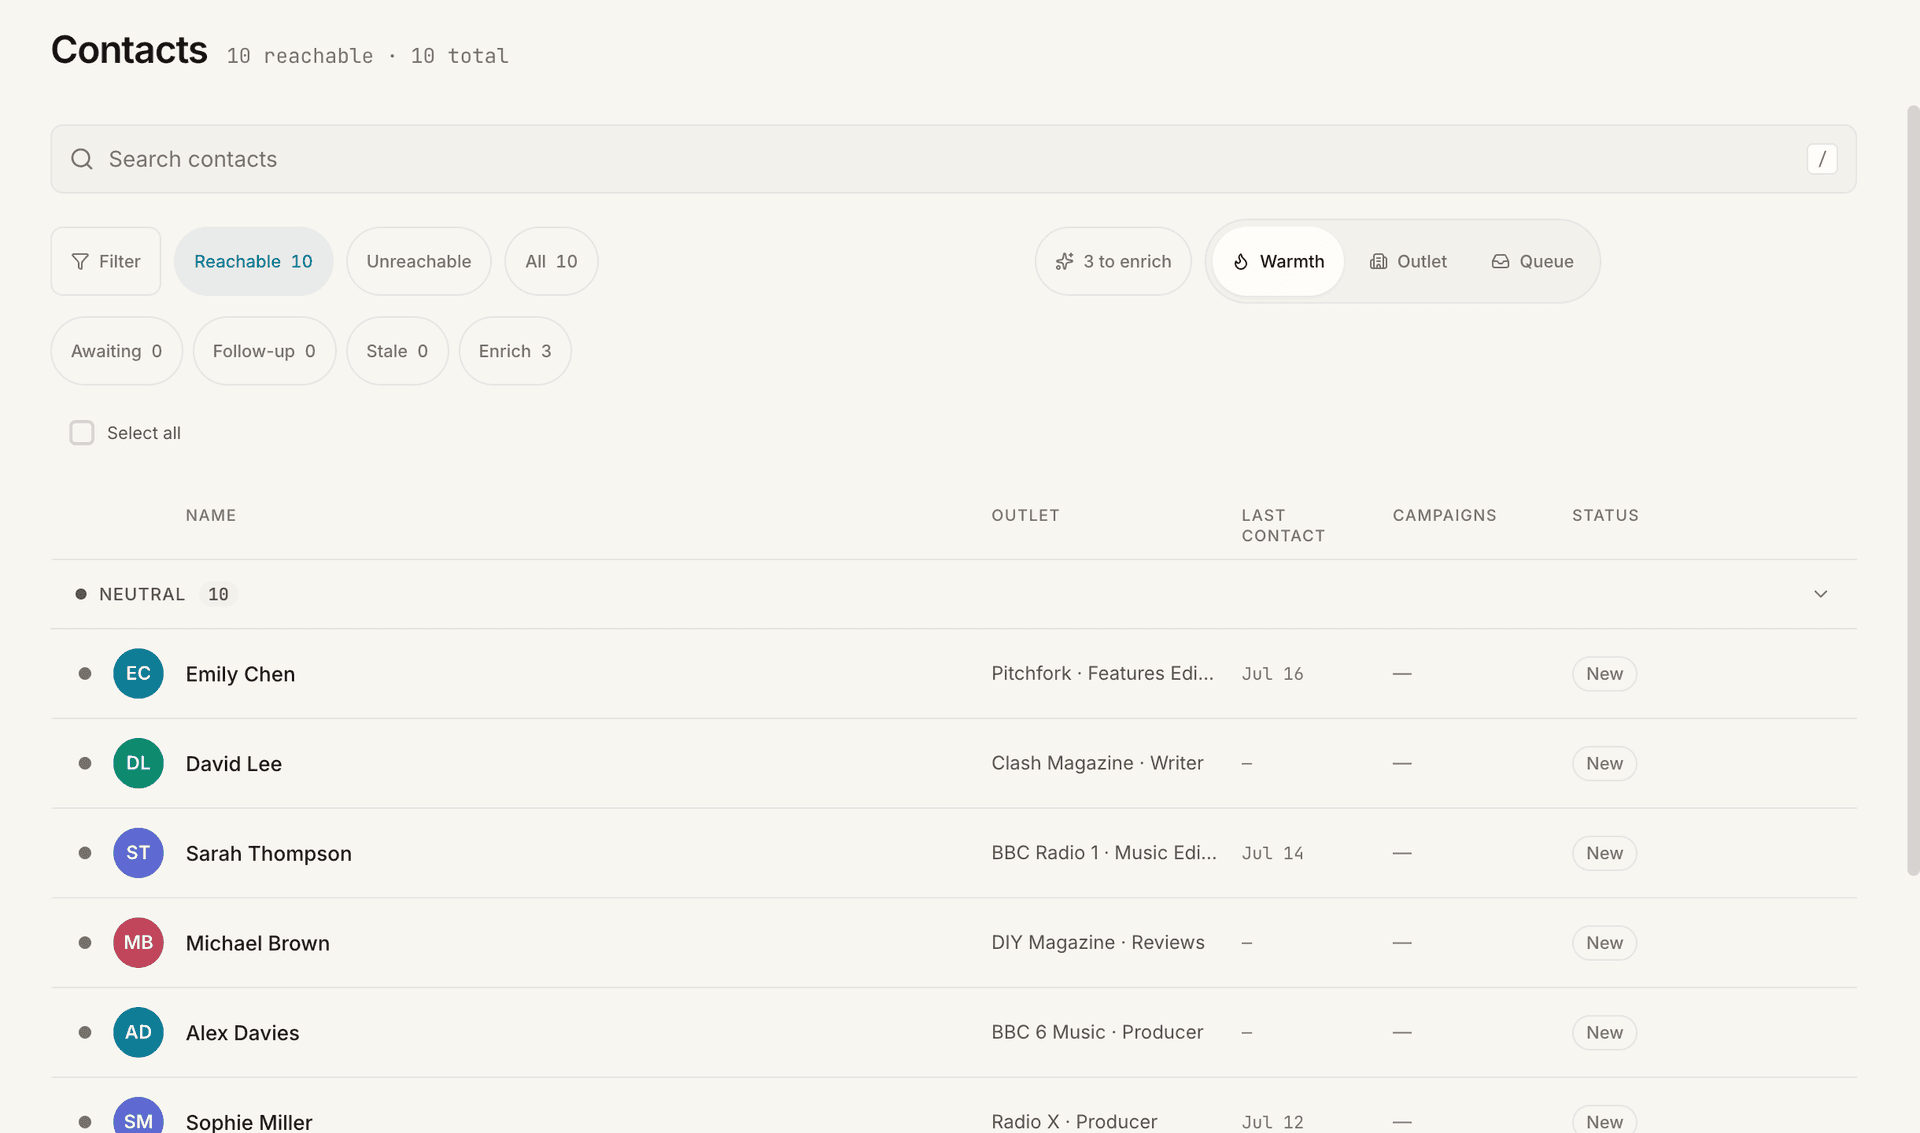Open Michael Brown's MB avatar
The image size is (1920, 1133).
(x=138, y=942)
